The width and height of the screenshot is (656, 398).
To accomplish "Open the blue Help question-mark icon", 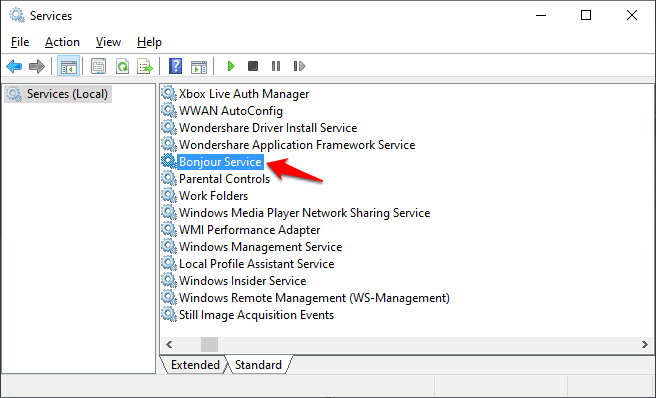I will [176, 66].
